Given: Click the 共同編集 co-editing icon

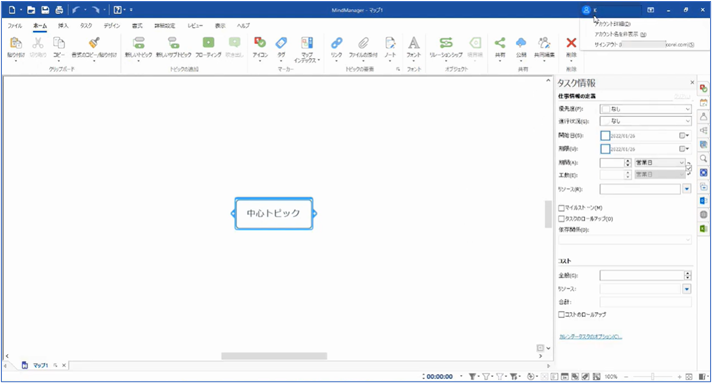Looking at the screenshot, I should pyautogui.click(x=544, y=43).
